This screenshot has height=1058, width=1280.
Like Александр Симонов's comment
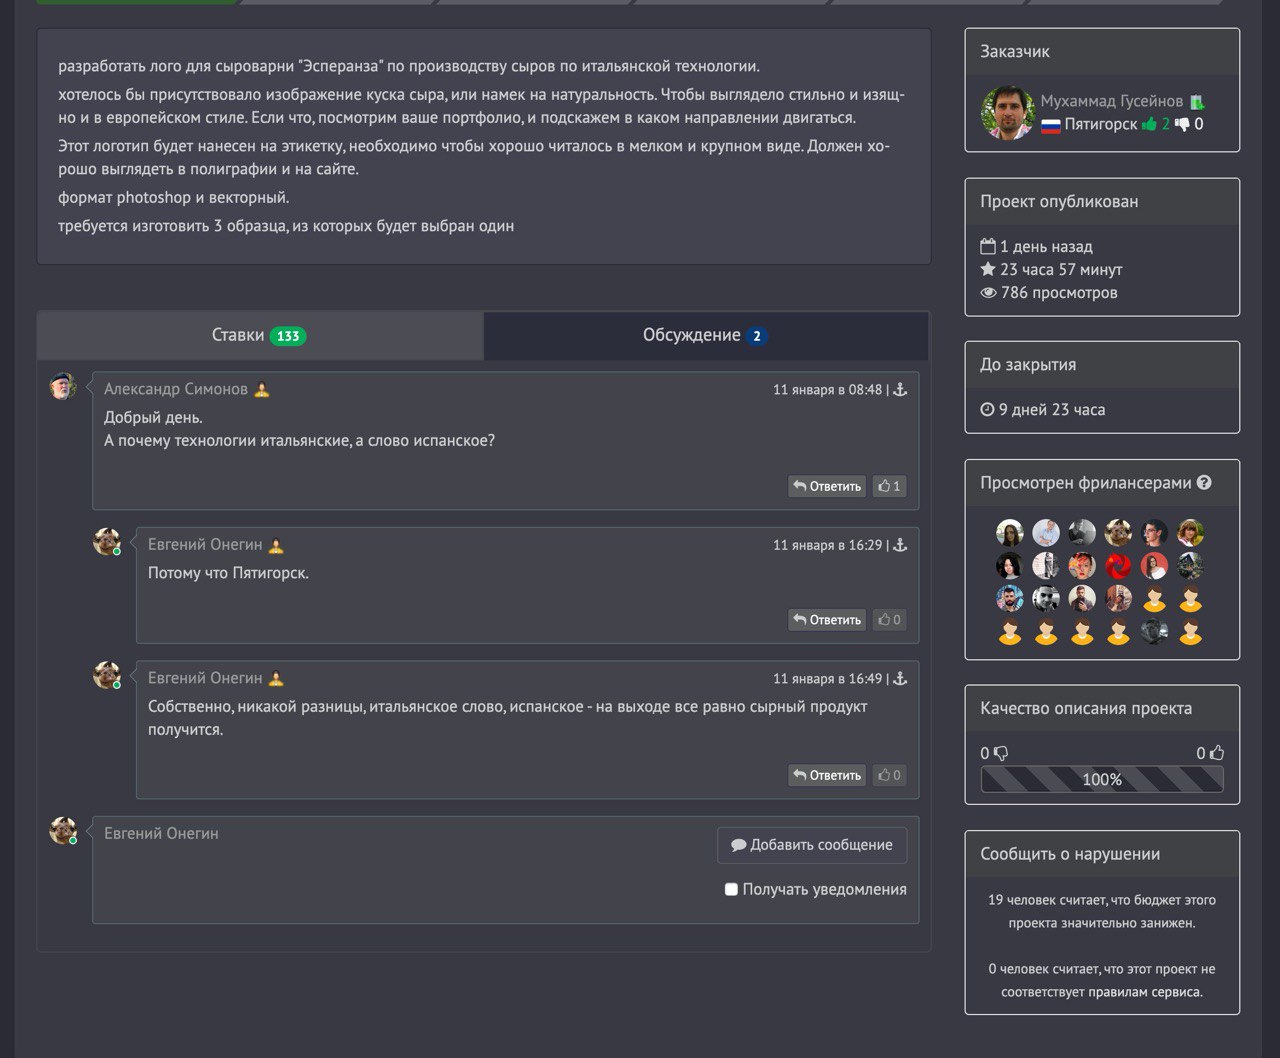(x=889, y=486)
